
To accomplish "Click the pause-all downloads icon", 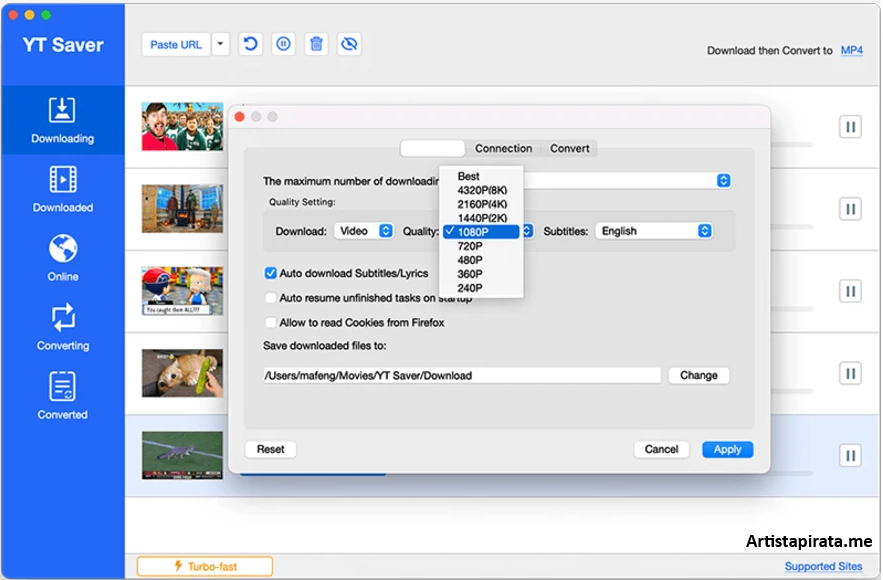I will 283,44.
